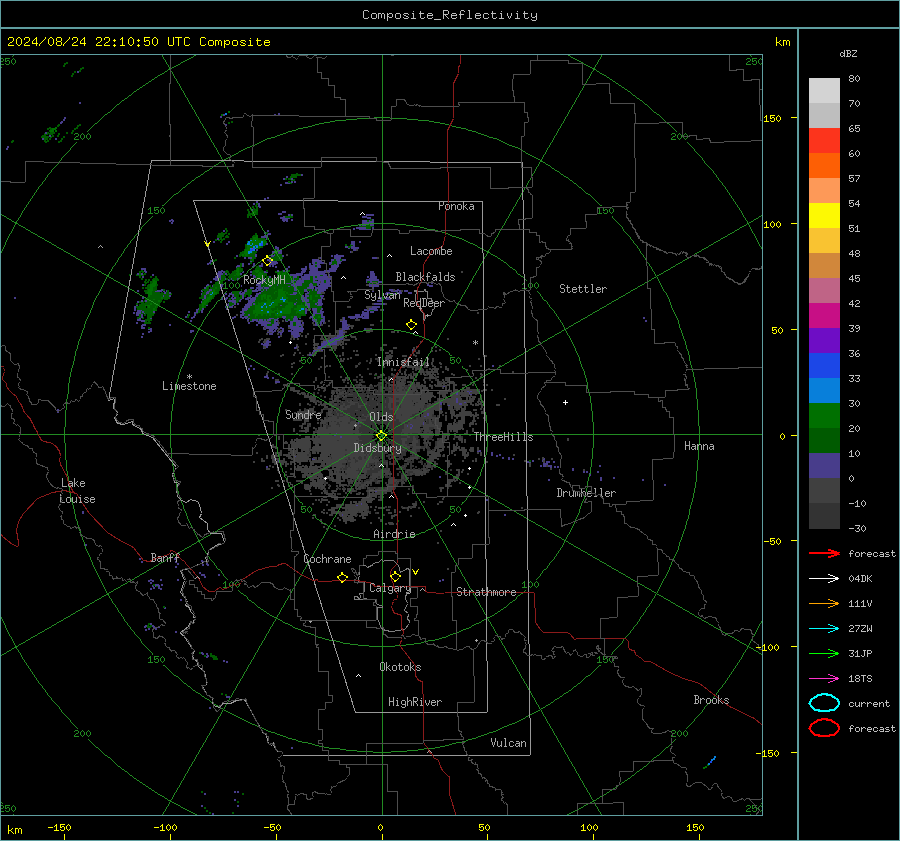Click the Limestone label

click(189, 386)
